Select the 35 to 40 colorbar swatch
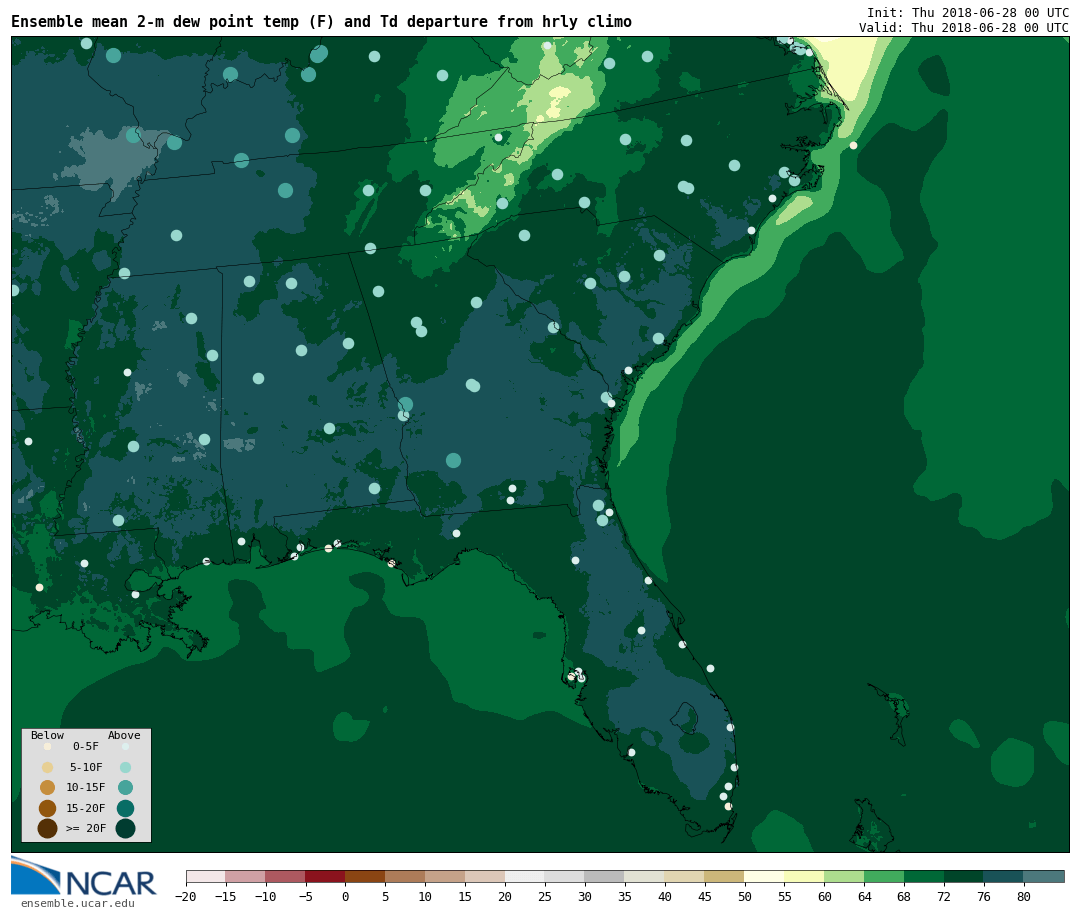 [645, 876]
